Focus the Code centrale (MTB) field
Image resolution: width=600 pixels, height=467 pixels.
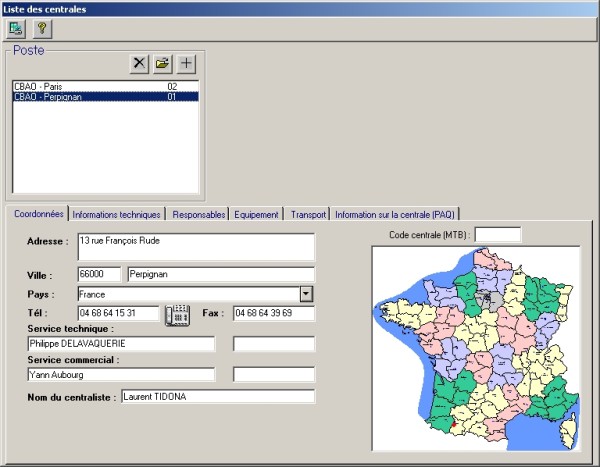pyautogui.click(x=497, y=235)
